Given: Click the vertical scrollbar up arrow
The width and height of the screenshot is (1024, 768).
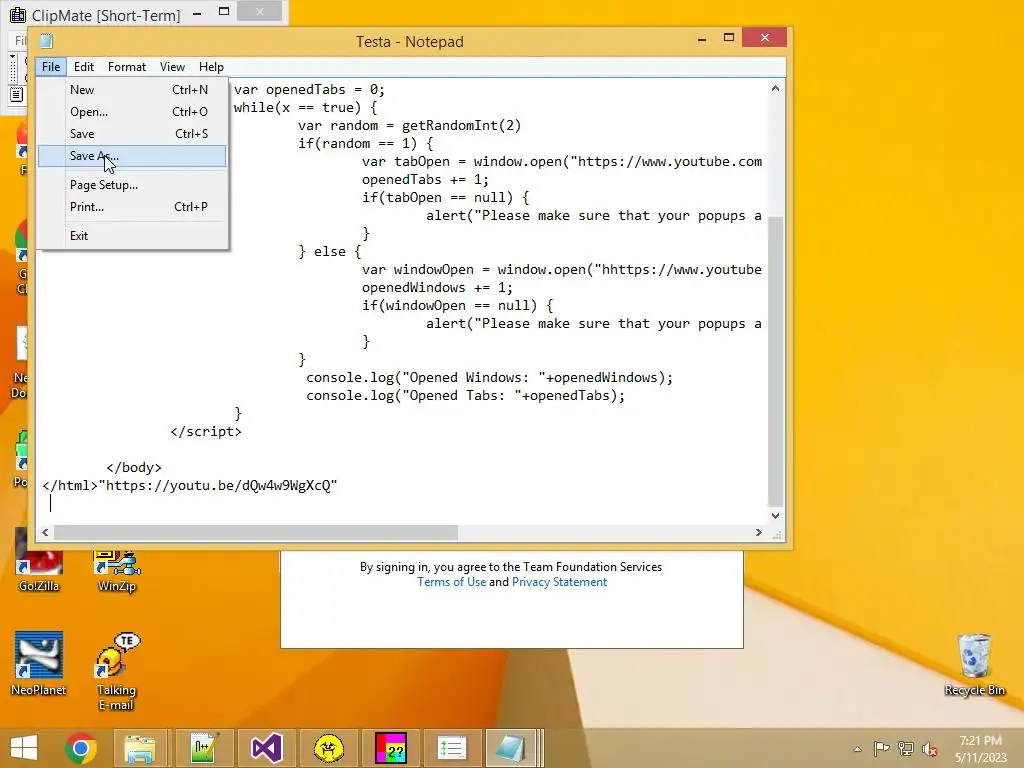Looking at the screenshot, I should 775,88.
